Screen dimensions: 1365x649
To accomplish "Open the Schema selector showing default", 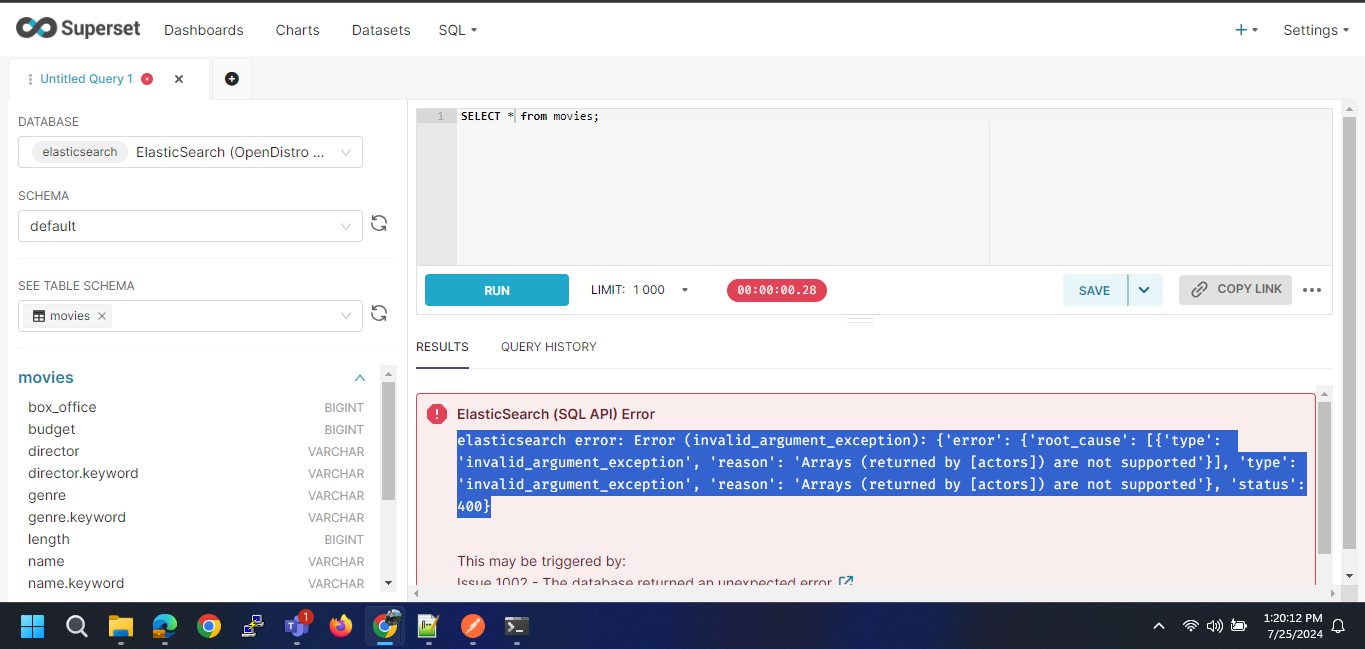I will tap(190, 226).
